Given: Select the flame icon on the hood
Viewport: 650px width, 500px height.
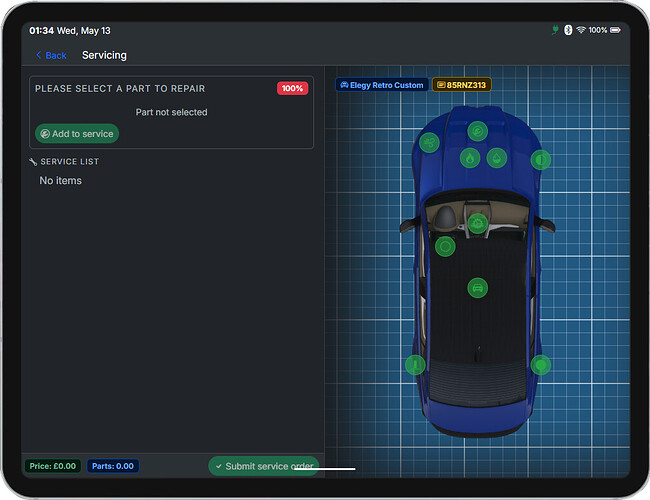Looking at the screenshot, I should click(x=470, y=158).
